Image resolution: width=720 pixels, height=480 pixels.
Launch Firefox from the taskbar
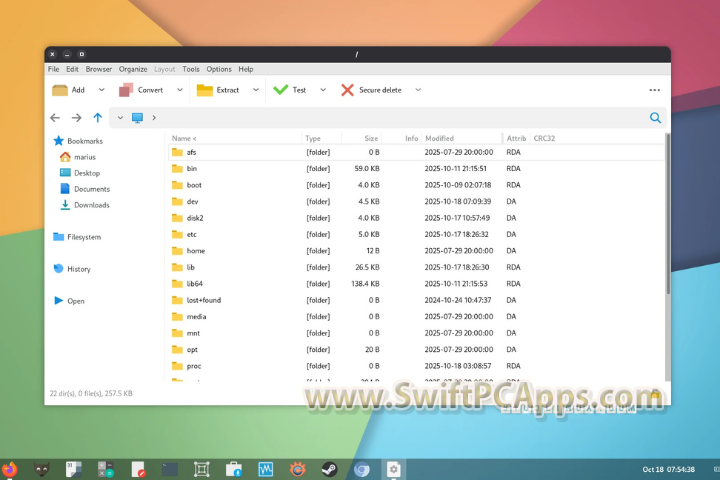(9, 469)
